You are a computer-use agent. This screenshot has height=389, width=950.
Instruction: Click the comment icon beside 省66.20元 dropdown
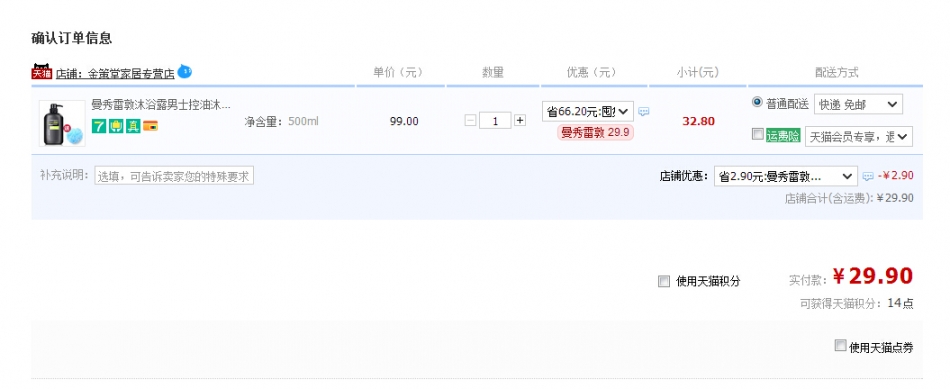click(644, 111)
